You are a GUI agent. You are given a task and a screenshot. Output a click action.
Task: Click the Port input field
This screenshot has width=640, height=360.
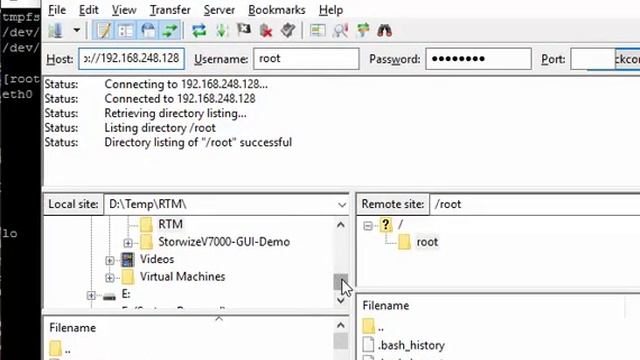[592, 59]
